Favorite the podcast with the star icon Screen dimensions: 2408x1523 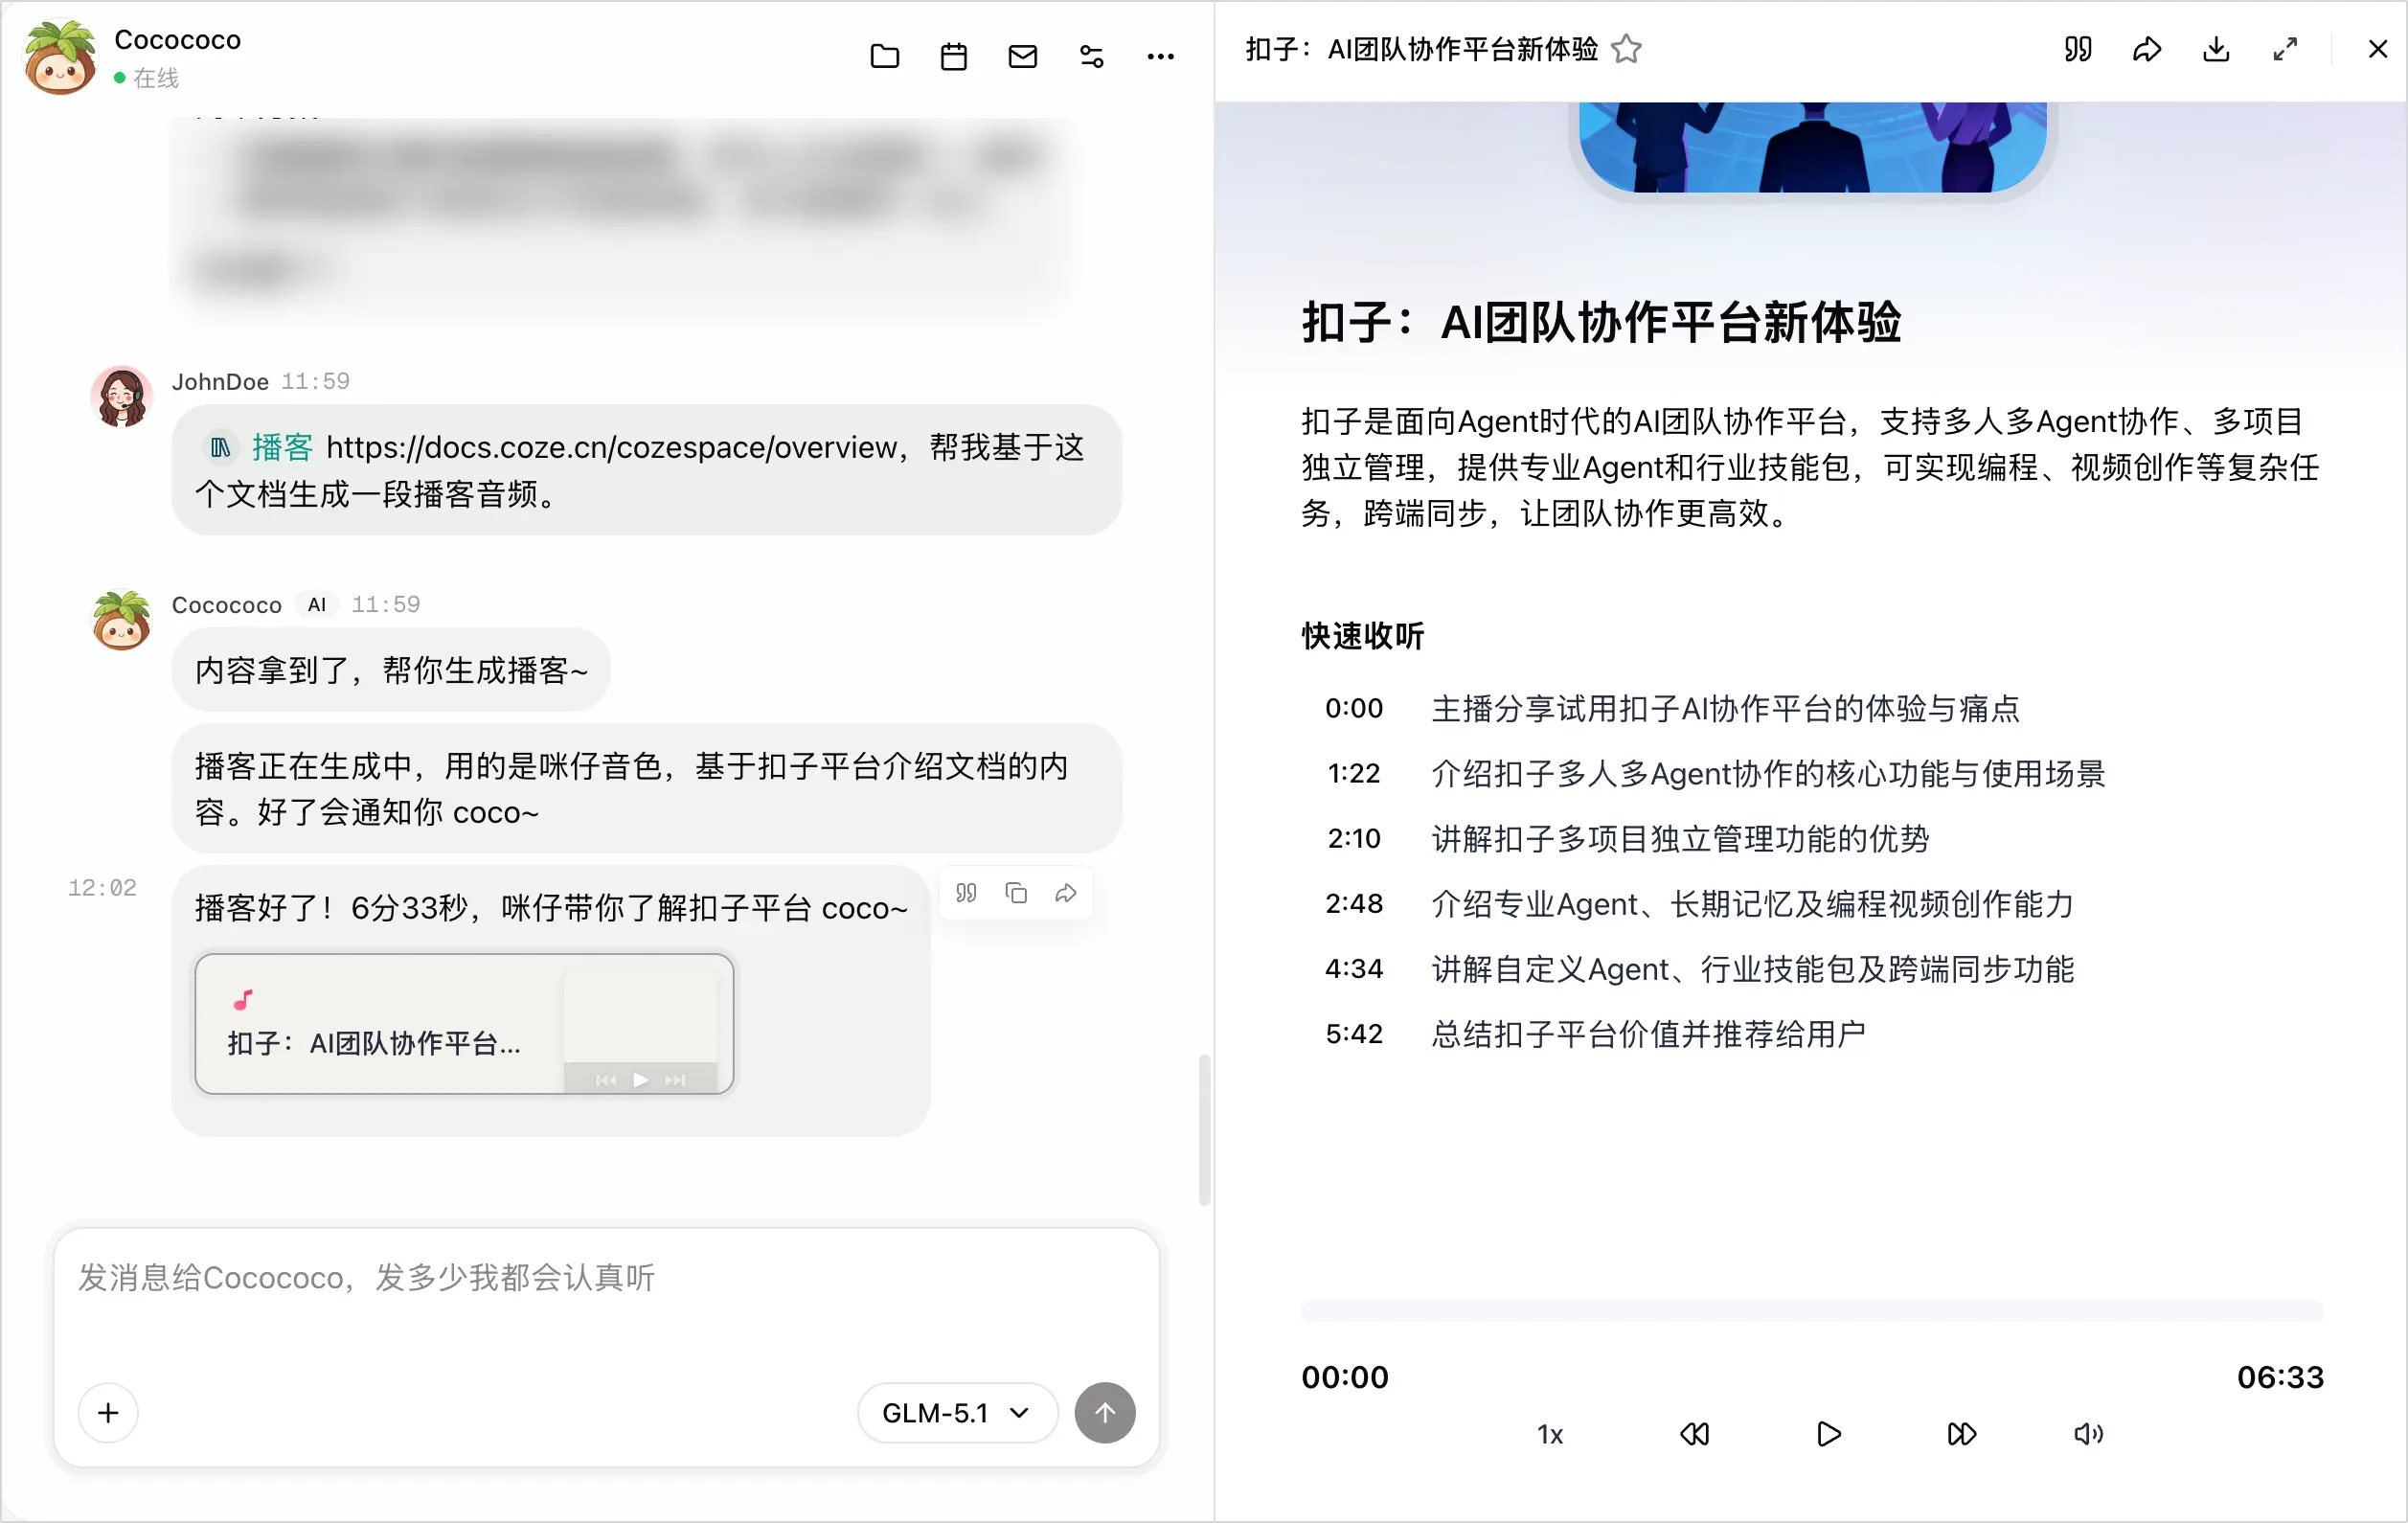1626,49
